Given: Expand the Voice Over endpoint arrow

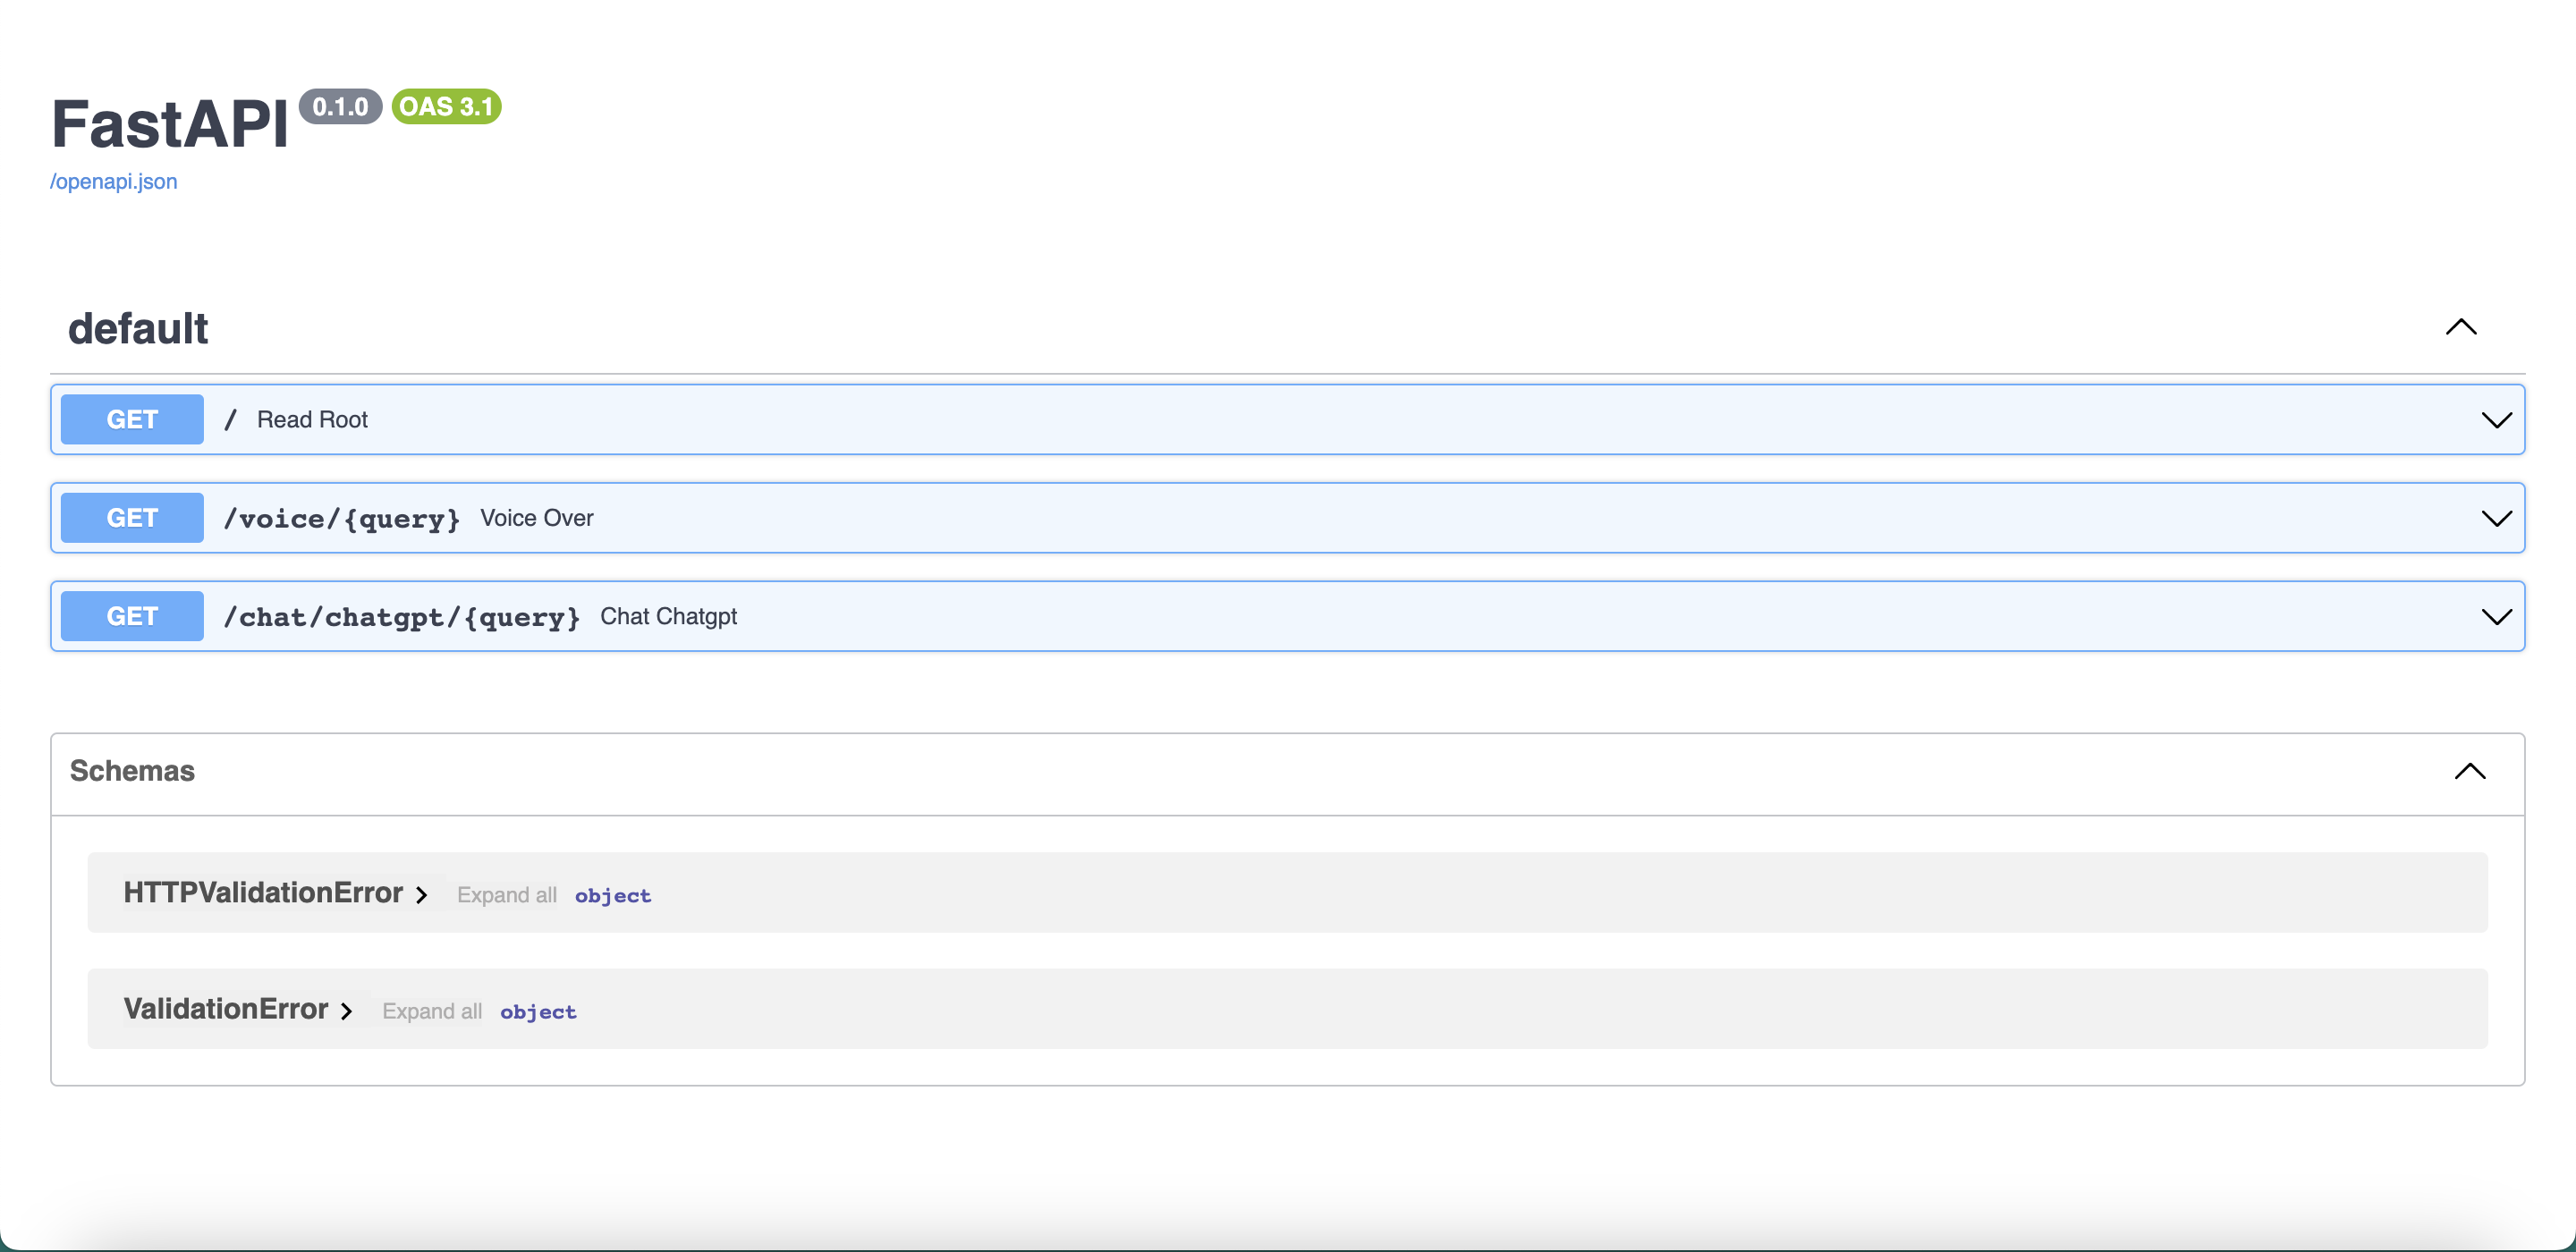Looking at the screenshot, I should pyautogui.click(x=2496, y=518).
